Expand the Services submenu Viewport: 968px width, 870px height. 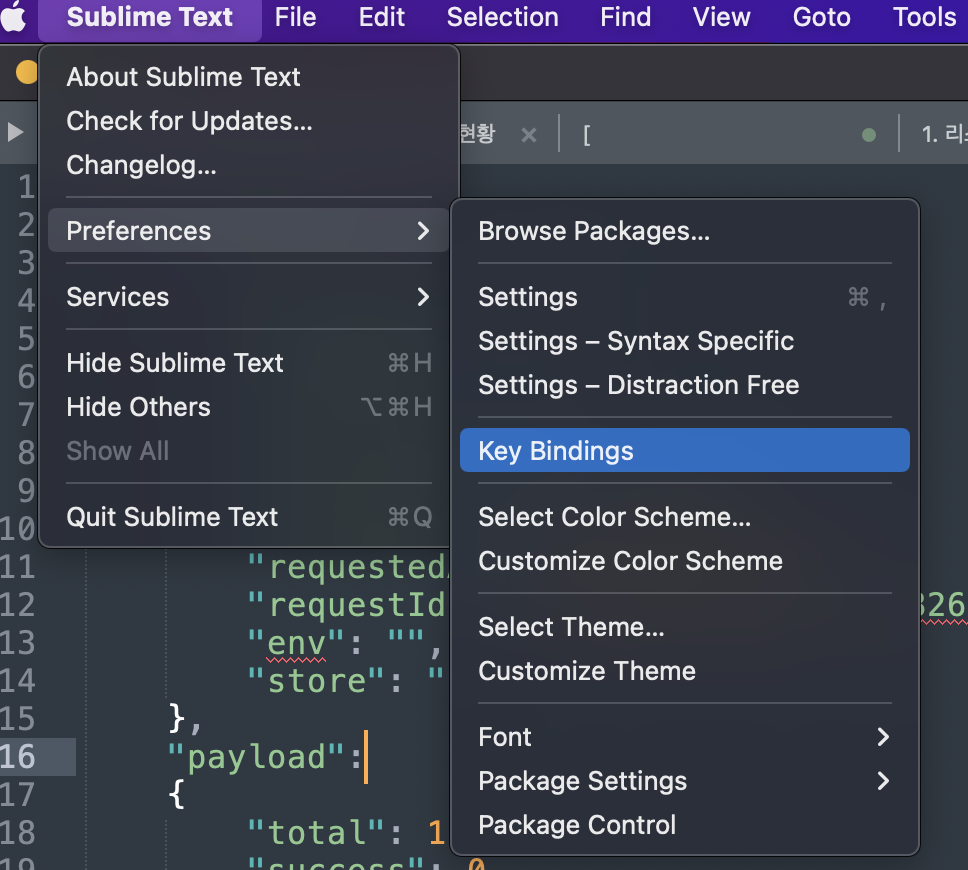tap(248, 297)
